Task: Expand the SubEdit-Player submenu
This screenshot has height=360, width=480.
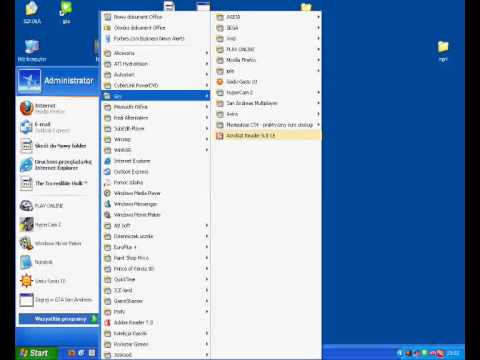Action: click(x=156, y=129)
